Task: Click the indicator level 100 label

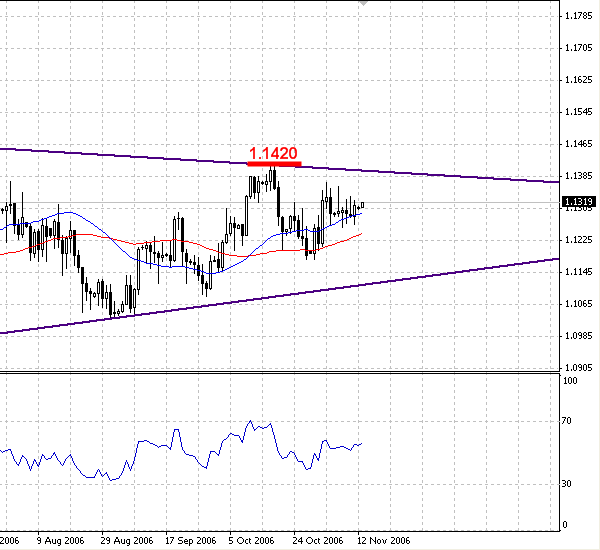Action: pos(570,381)
